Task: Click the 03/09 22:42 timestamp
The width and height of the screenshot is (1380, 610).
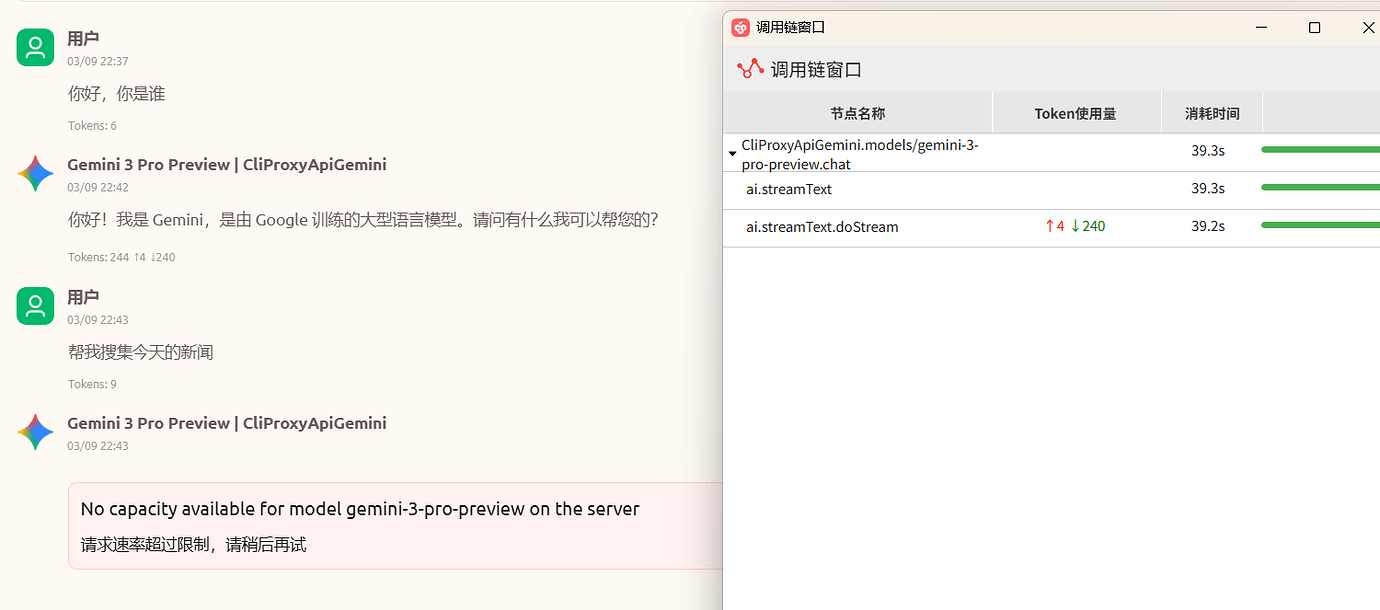Action: [98, 187]
